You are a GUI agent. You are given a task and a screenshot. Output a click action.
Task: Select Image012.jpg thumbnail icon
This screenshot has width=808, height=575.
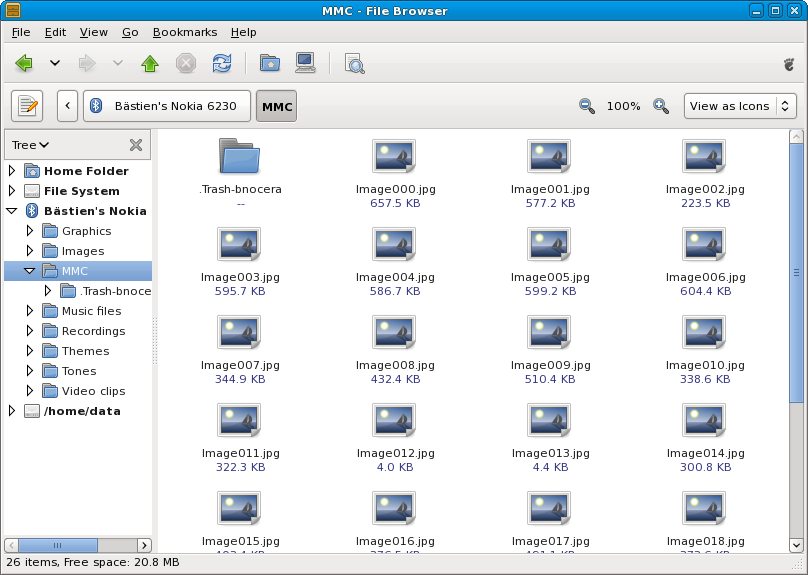click(394, 420)
